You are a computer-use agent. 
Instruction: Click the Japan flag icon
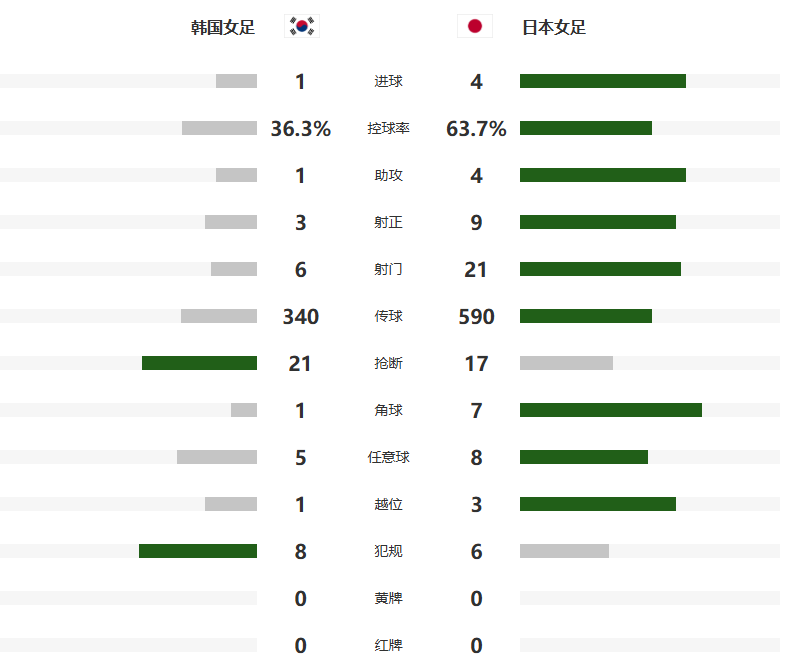[475, 27]
